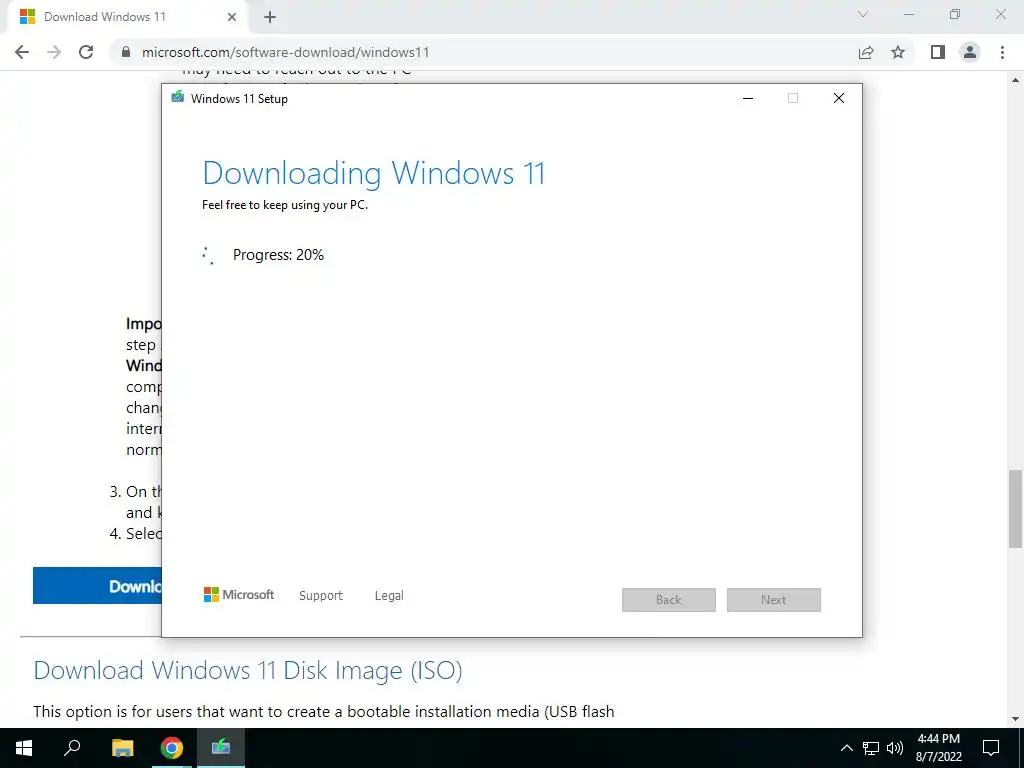Click the Windows 11 Setup title bar icon
Viewport: 1024px width, 768px height.
178,97
